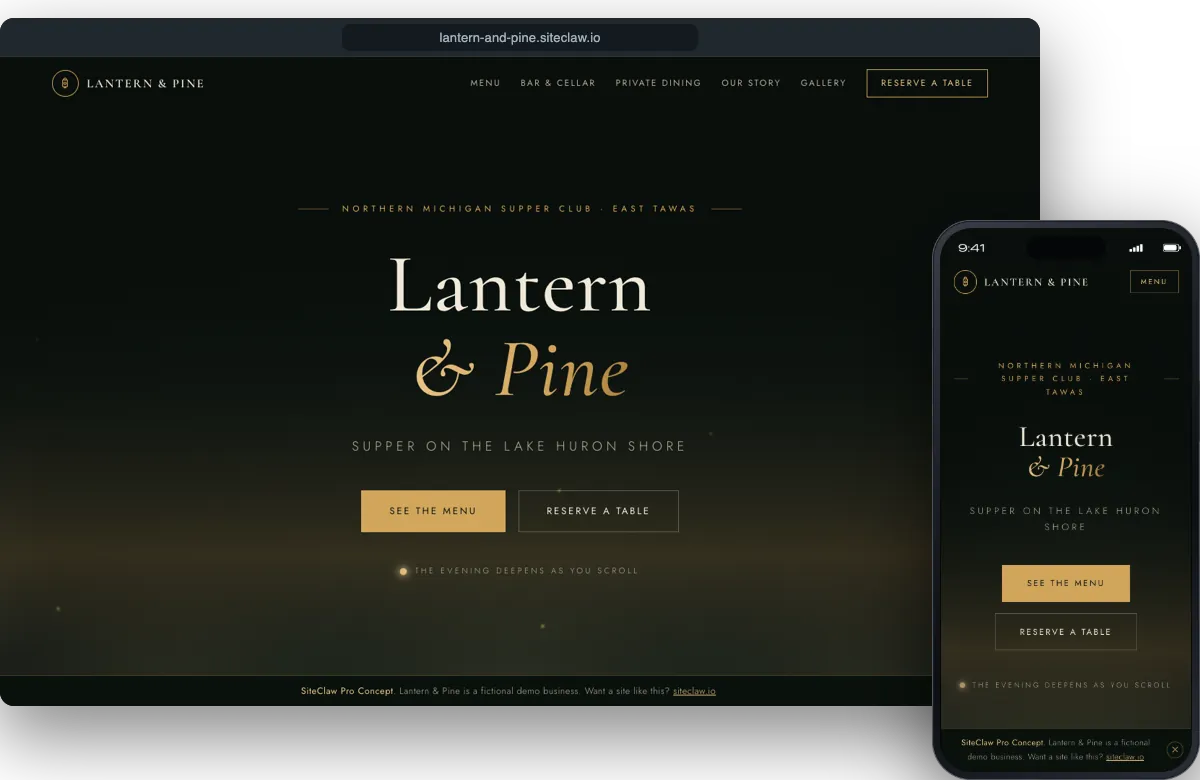Follow the siteclaw.io link in phone banner
The image size is (1200, 780).
click(1125, 757)
